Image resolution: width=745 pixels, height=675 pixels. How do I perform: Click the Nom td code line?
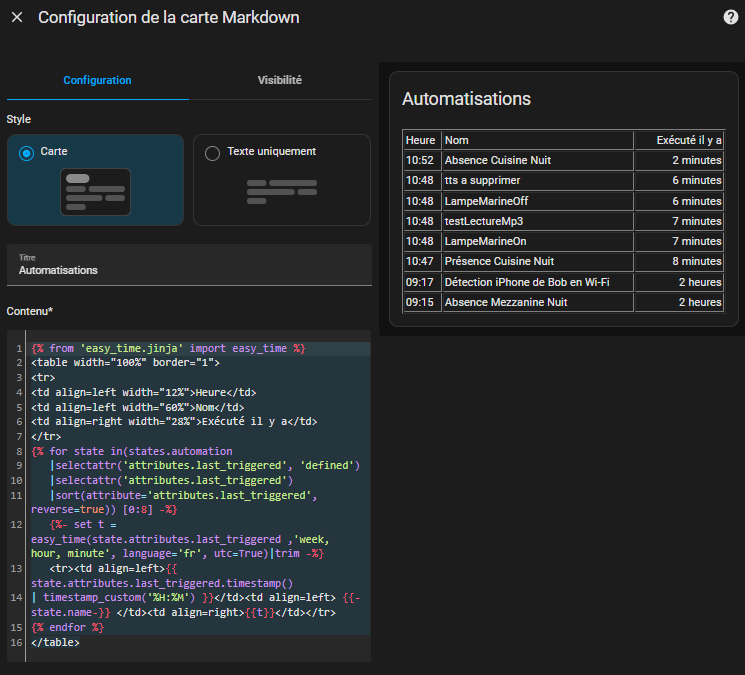coord(138,407)
